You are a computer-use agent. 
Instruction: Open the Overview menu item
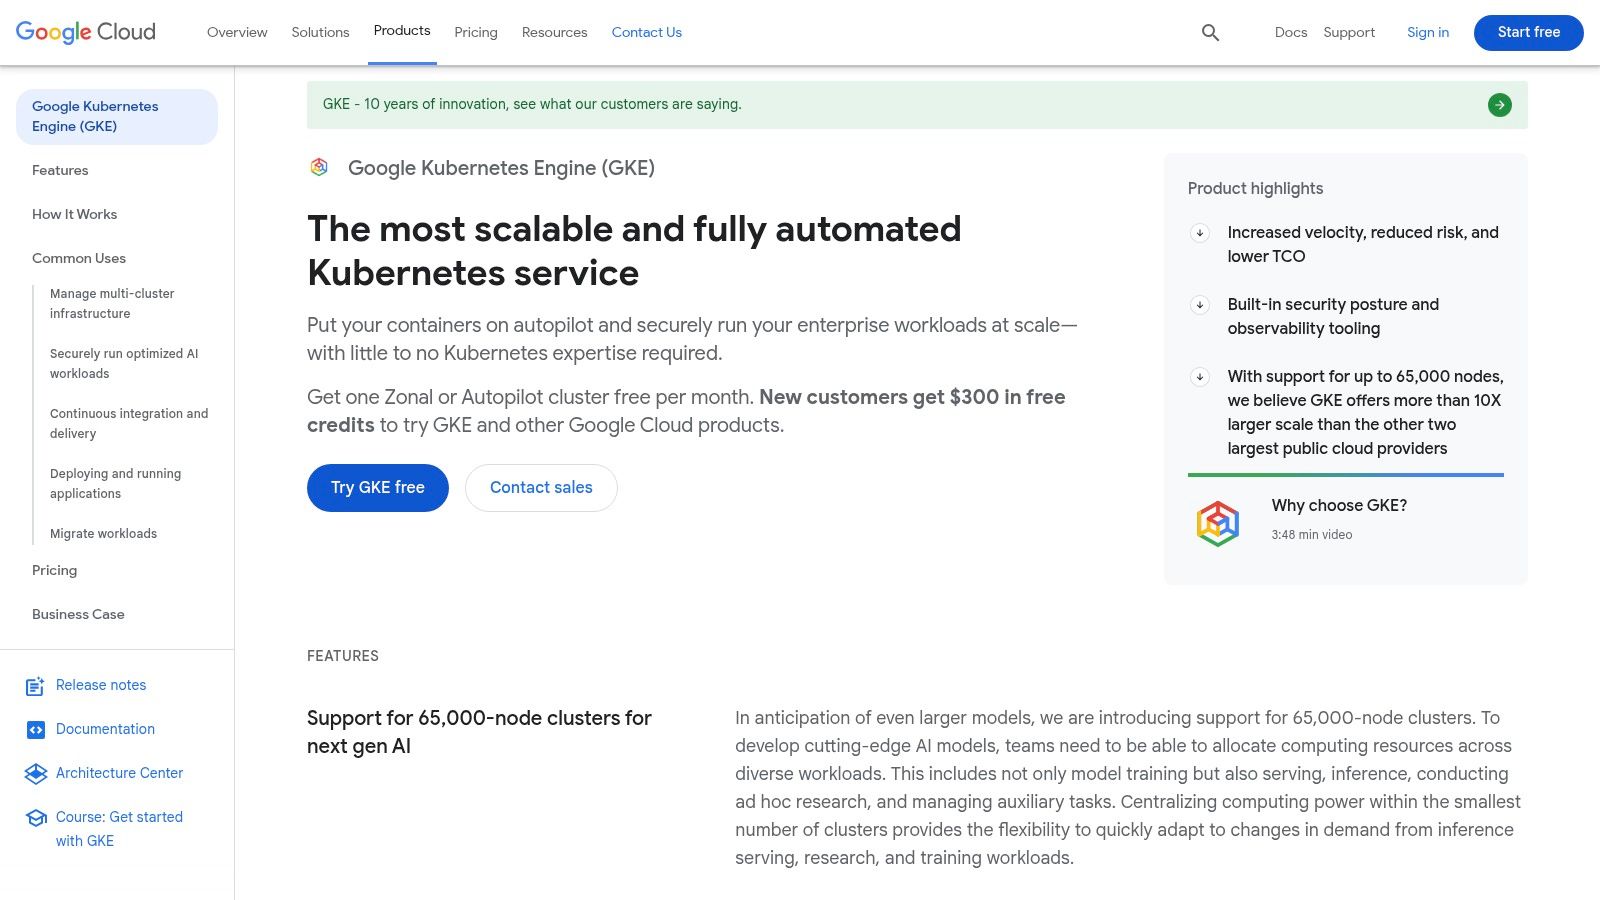coord(237,32)
